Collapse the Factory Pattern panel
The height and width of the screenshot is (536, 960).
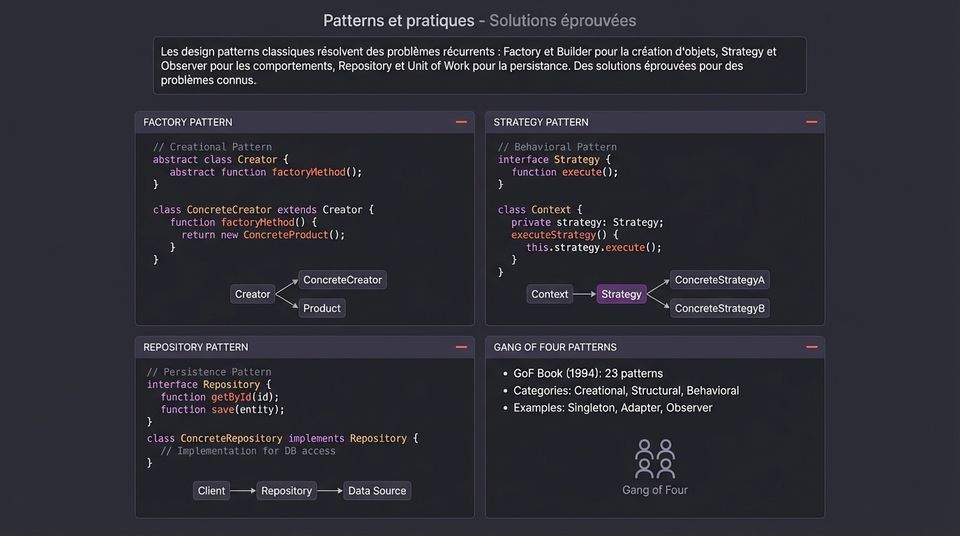461,122
